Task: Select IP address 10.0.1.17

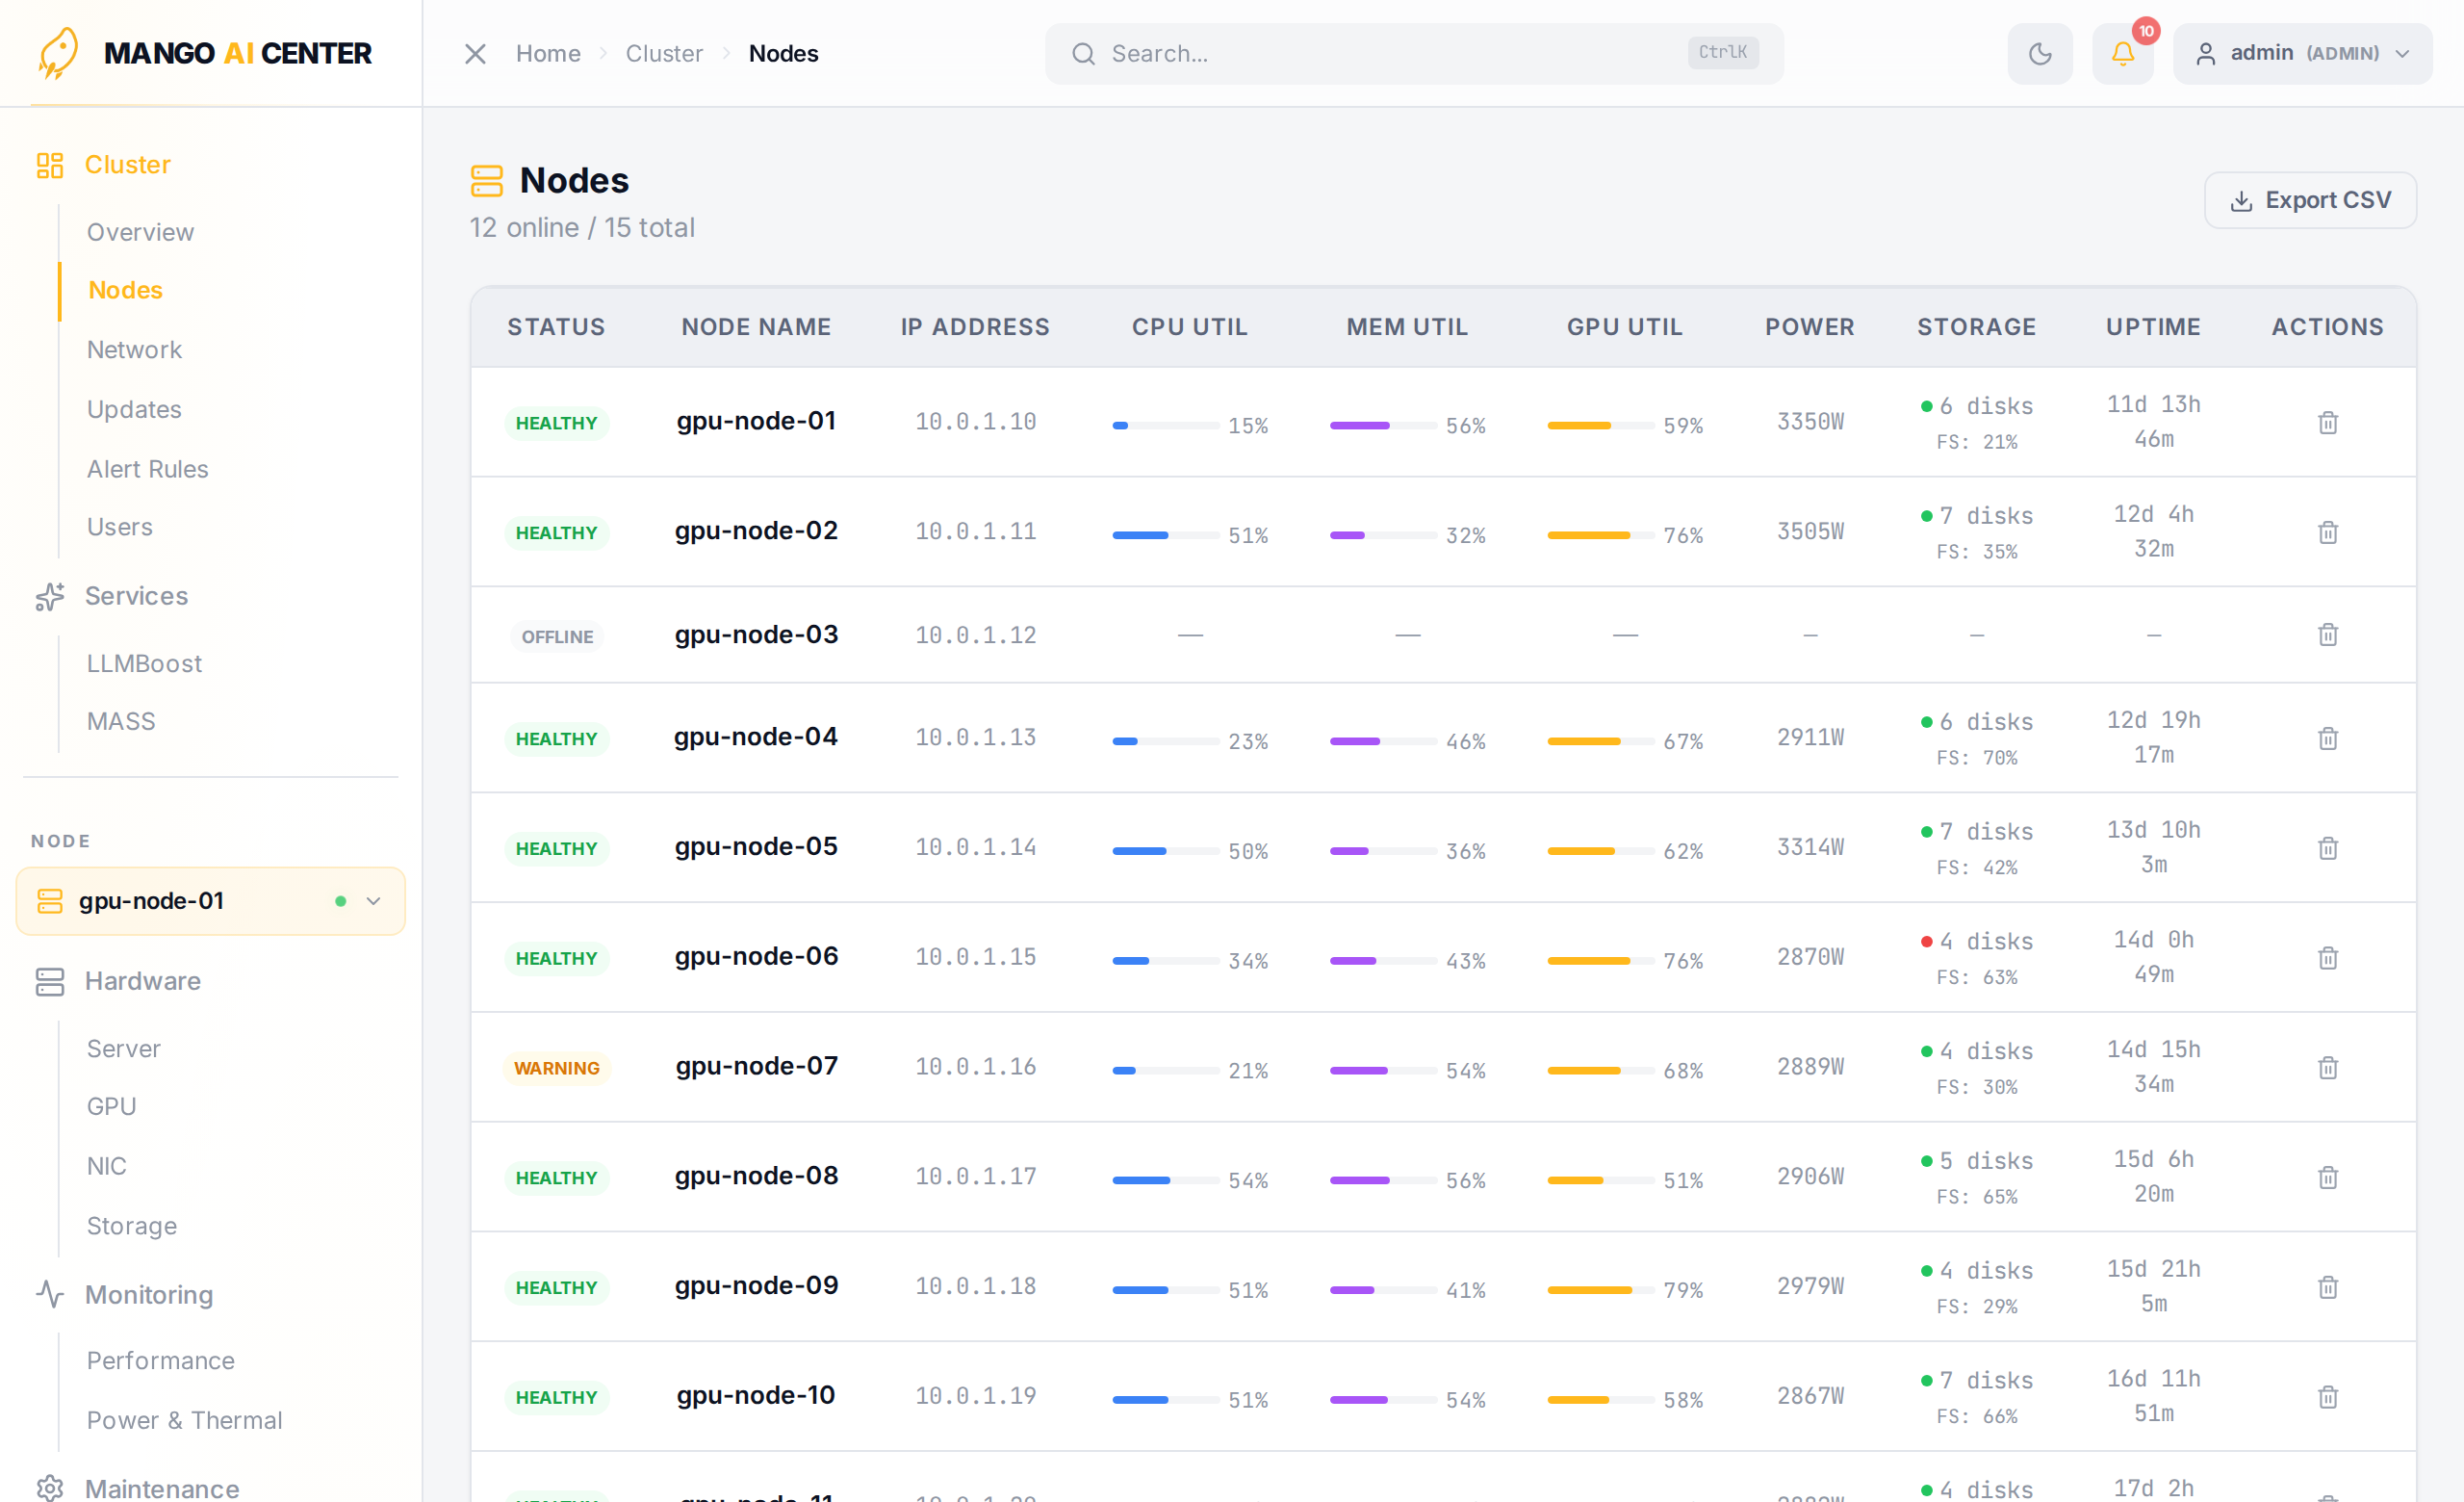Action: tap(975, 1177)
